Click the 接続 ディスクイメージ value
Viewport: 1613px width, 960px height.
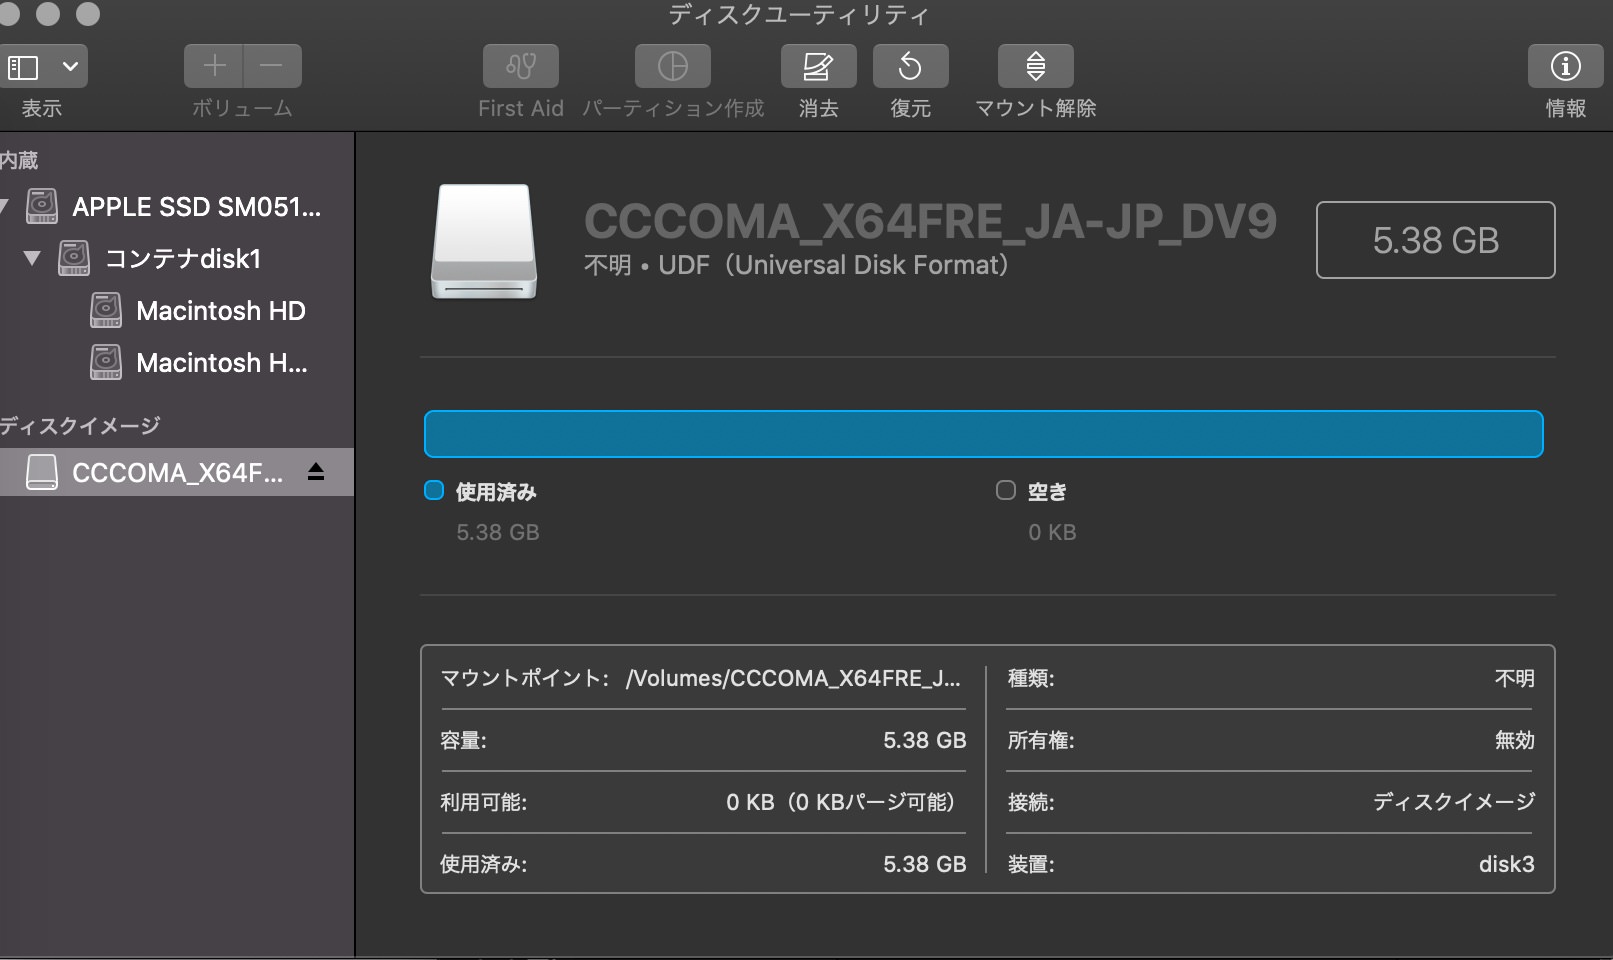pos(1454,802)
